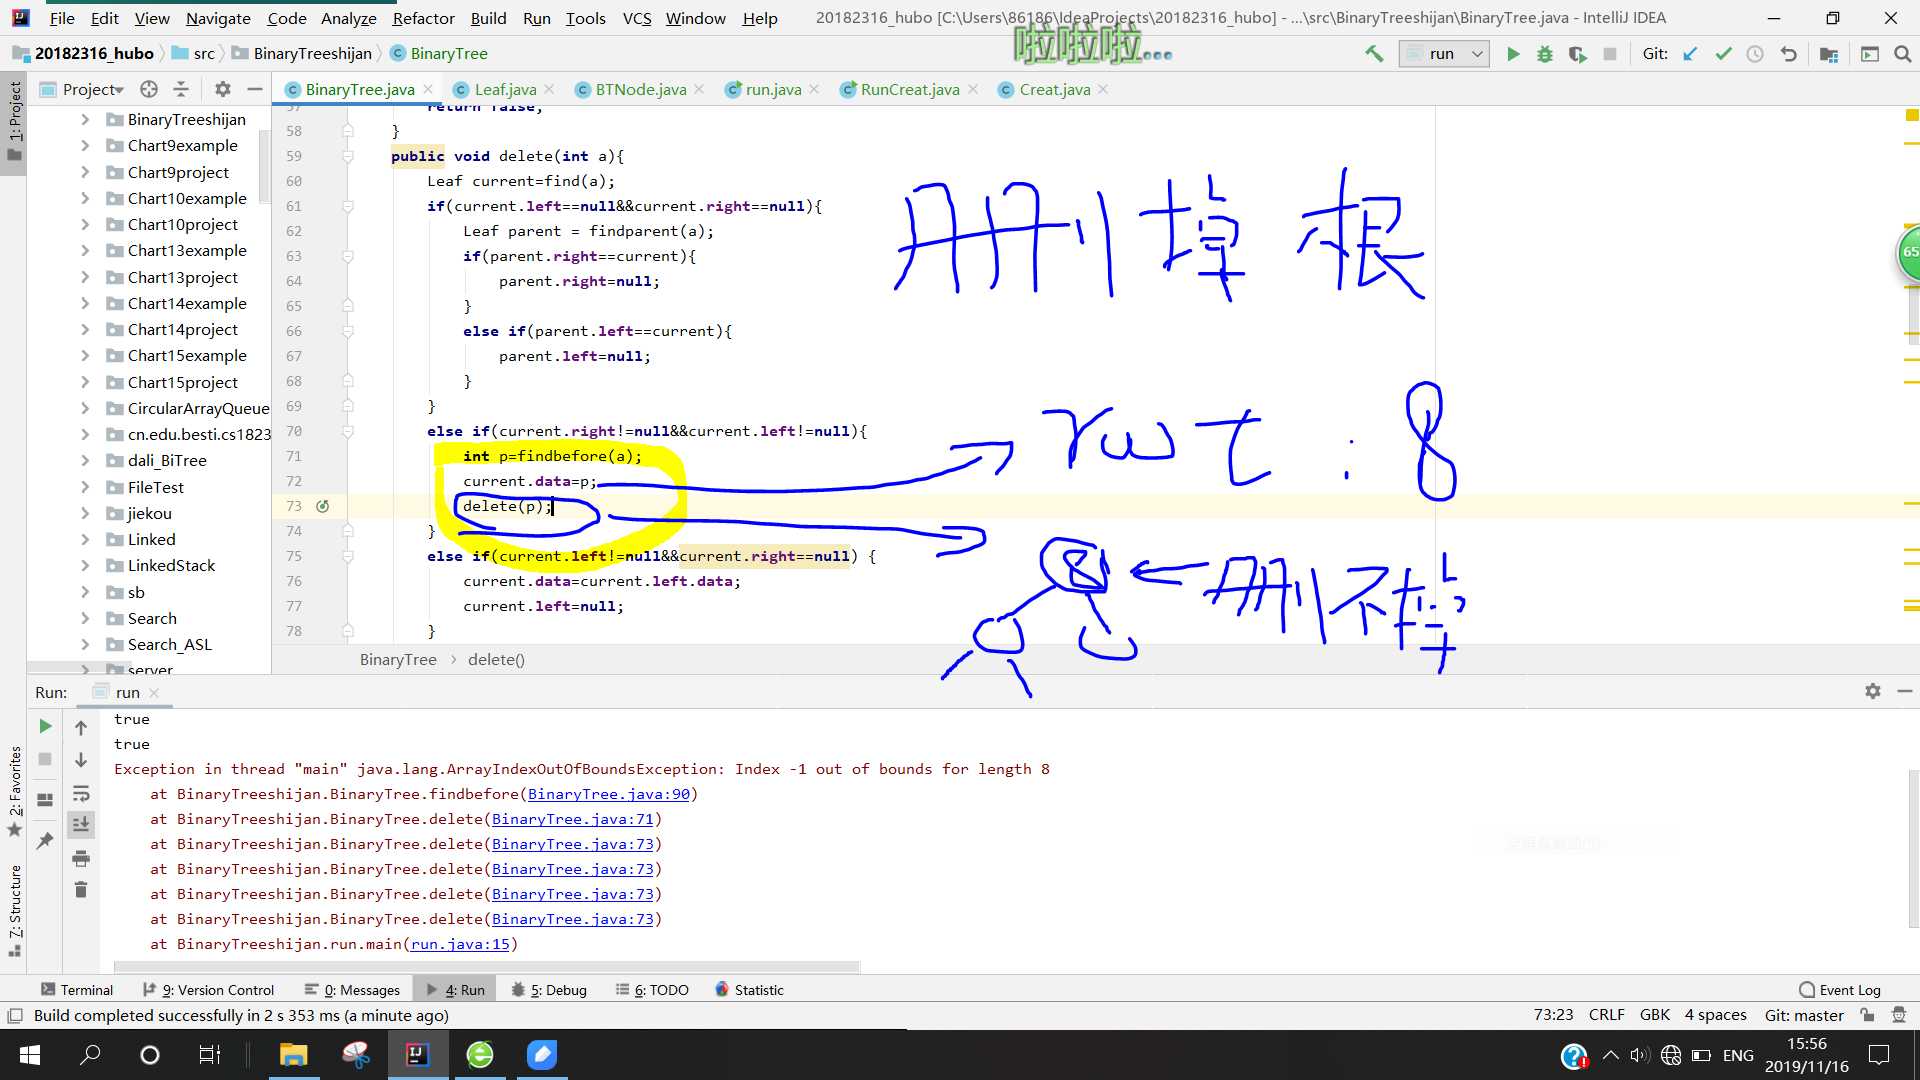Click the Run panel's stop icon

click(x=45, y=760)
